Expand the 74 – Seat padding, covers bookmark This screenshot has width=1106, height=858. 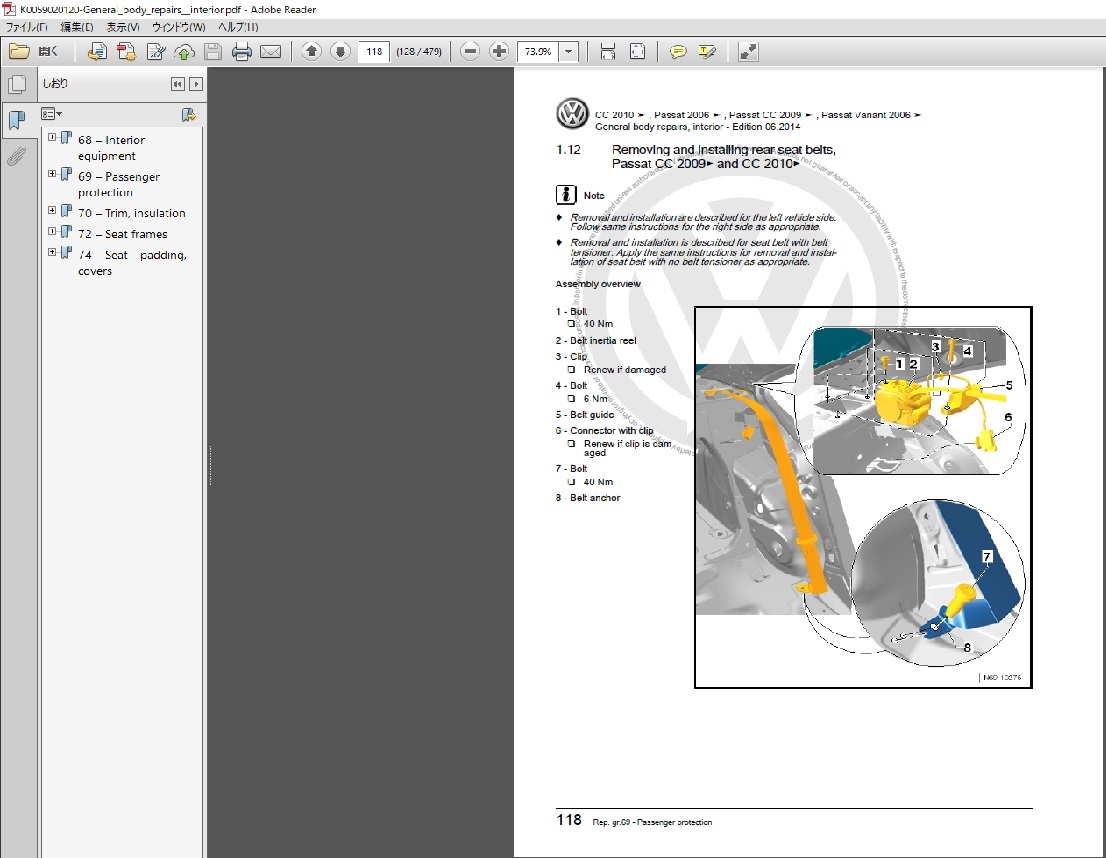pos(52,252)
